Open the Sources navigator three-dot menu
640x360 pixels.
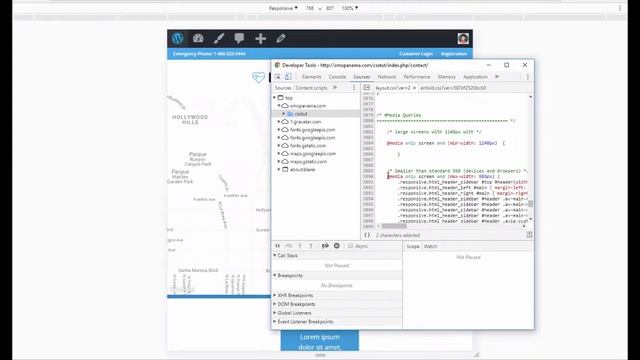pyautogui.click(x=354, y=88)
